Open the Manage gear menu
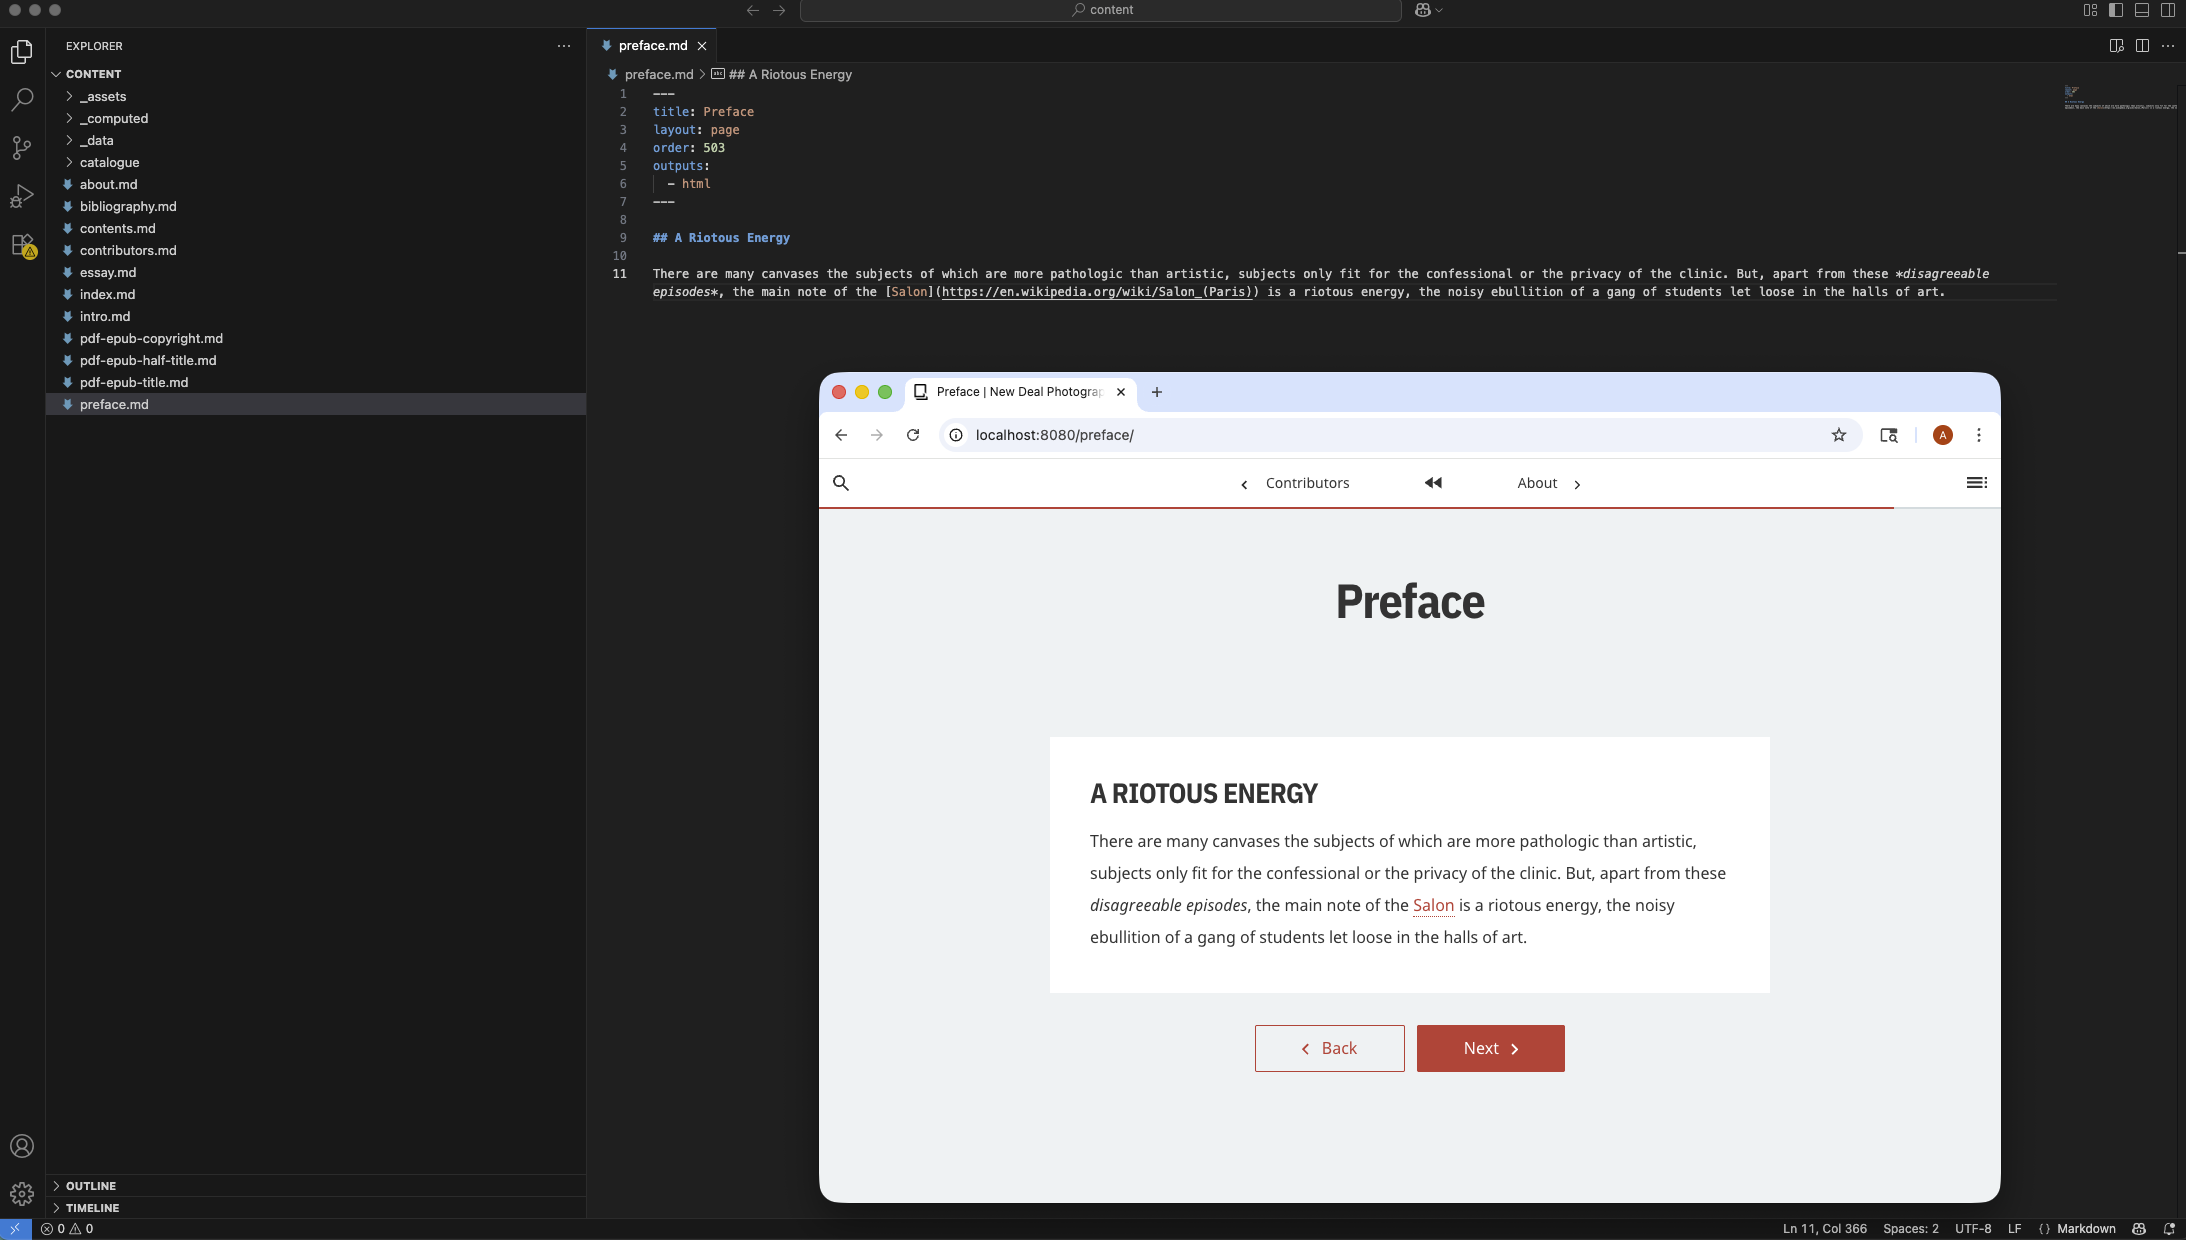 point(22,1193)
